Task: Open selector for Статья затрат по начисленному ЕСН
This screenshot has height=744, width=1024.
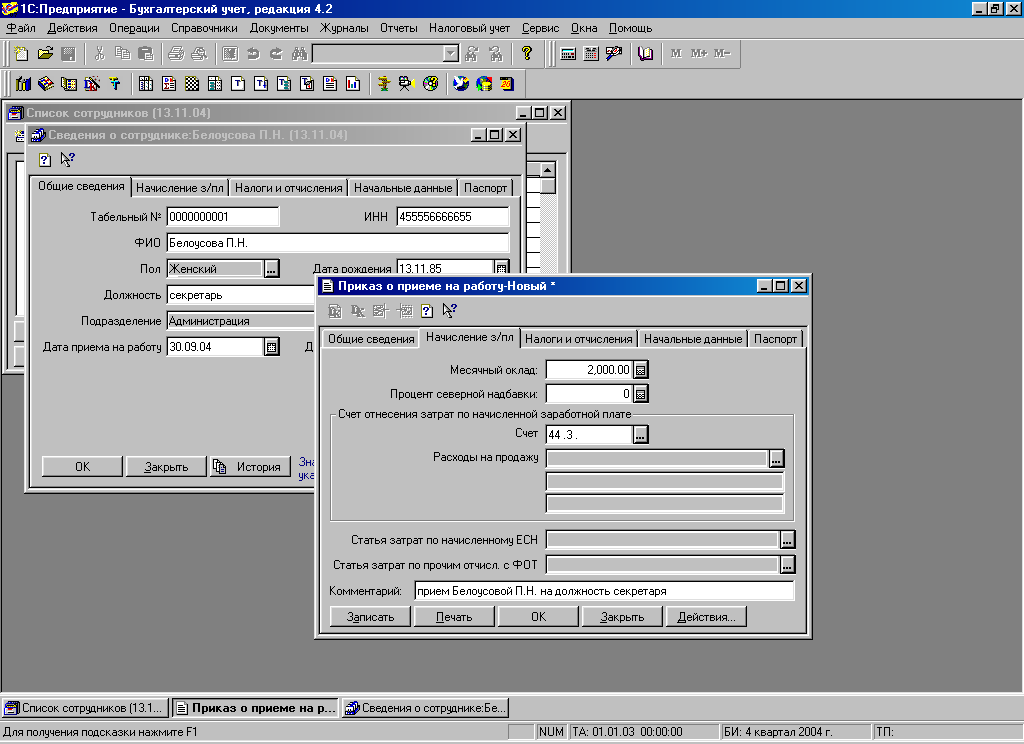Action: (x=788, y=540)
